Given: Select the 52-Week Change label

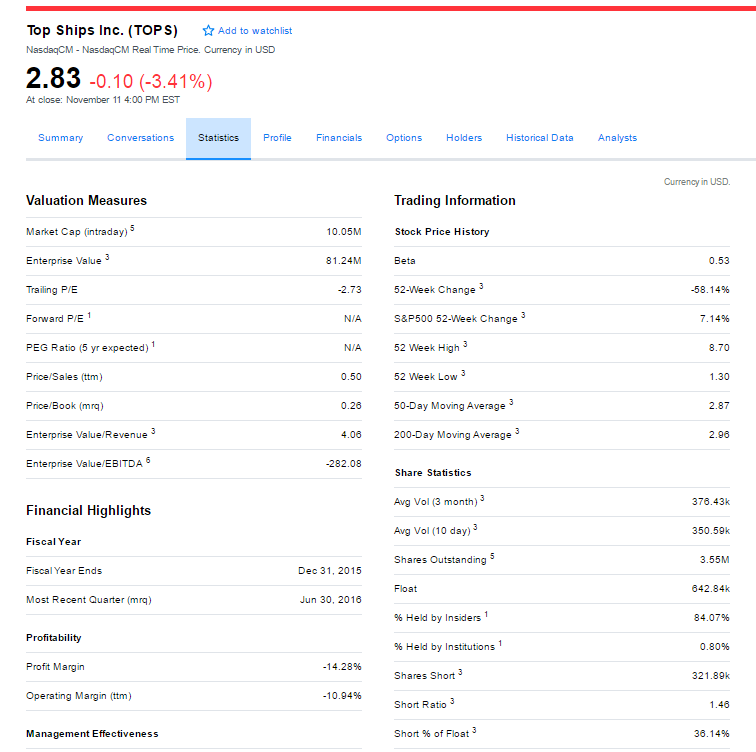Looking at the screenshot, I should point(435,290).
